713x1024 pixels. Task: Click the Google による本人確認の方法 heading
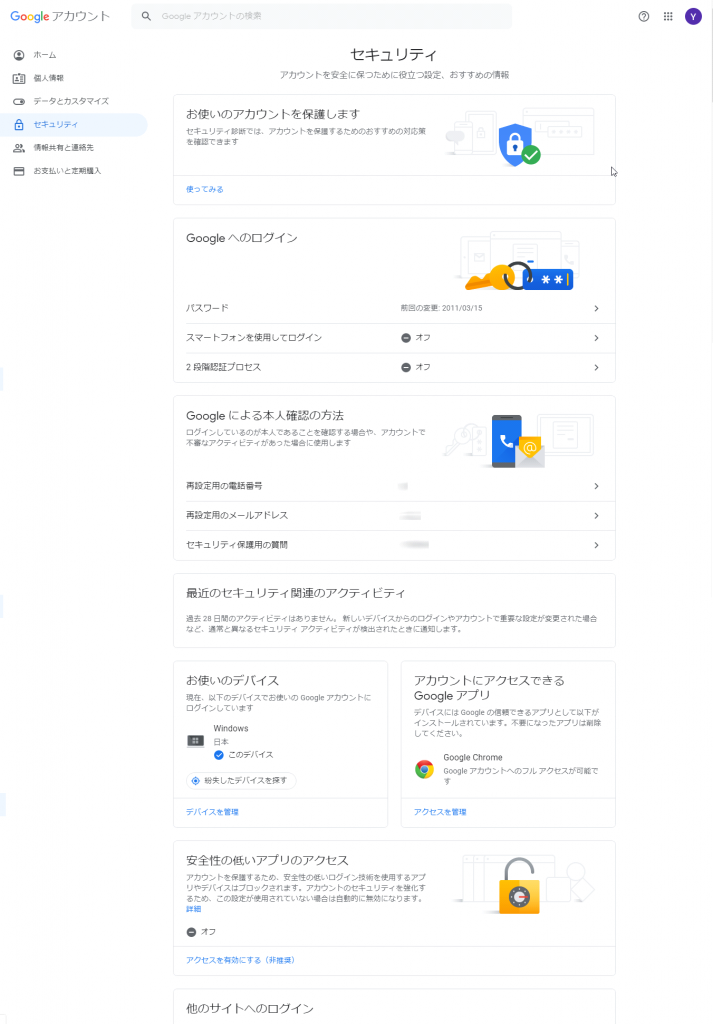pos(264,416)
